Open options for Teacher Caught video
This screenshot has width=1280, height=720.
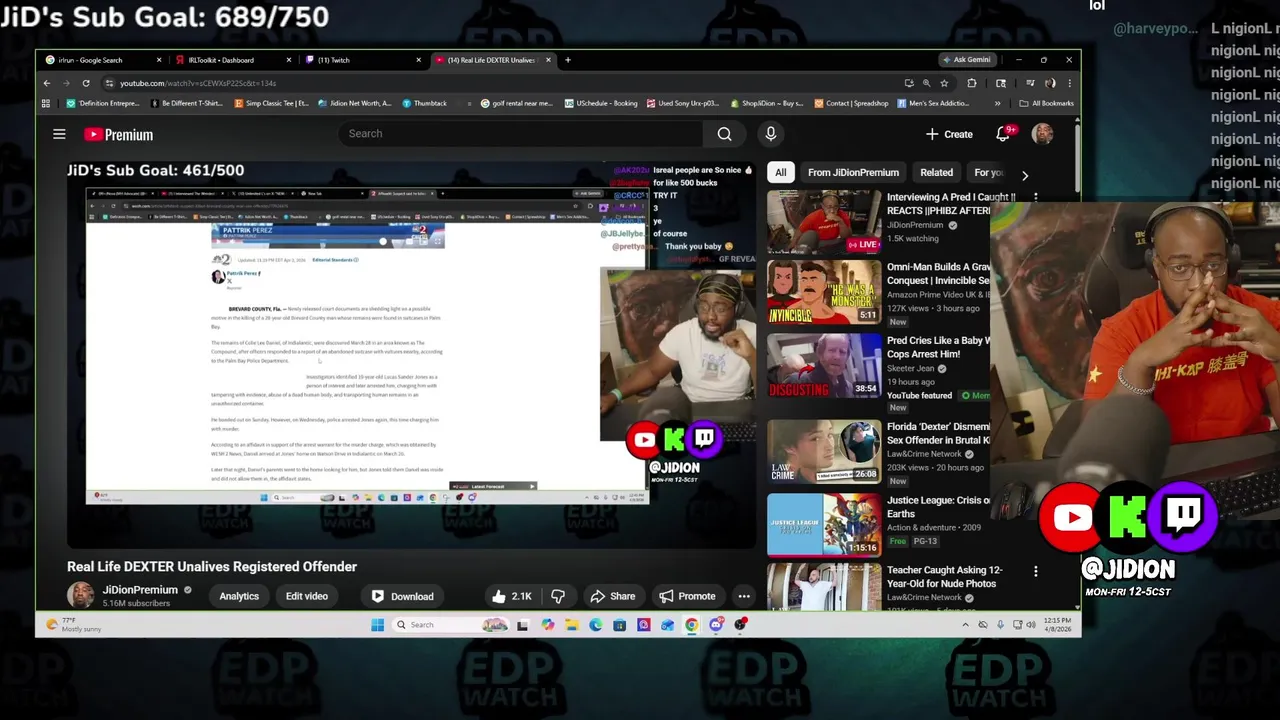(x=1035, y=571)
